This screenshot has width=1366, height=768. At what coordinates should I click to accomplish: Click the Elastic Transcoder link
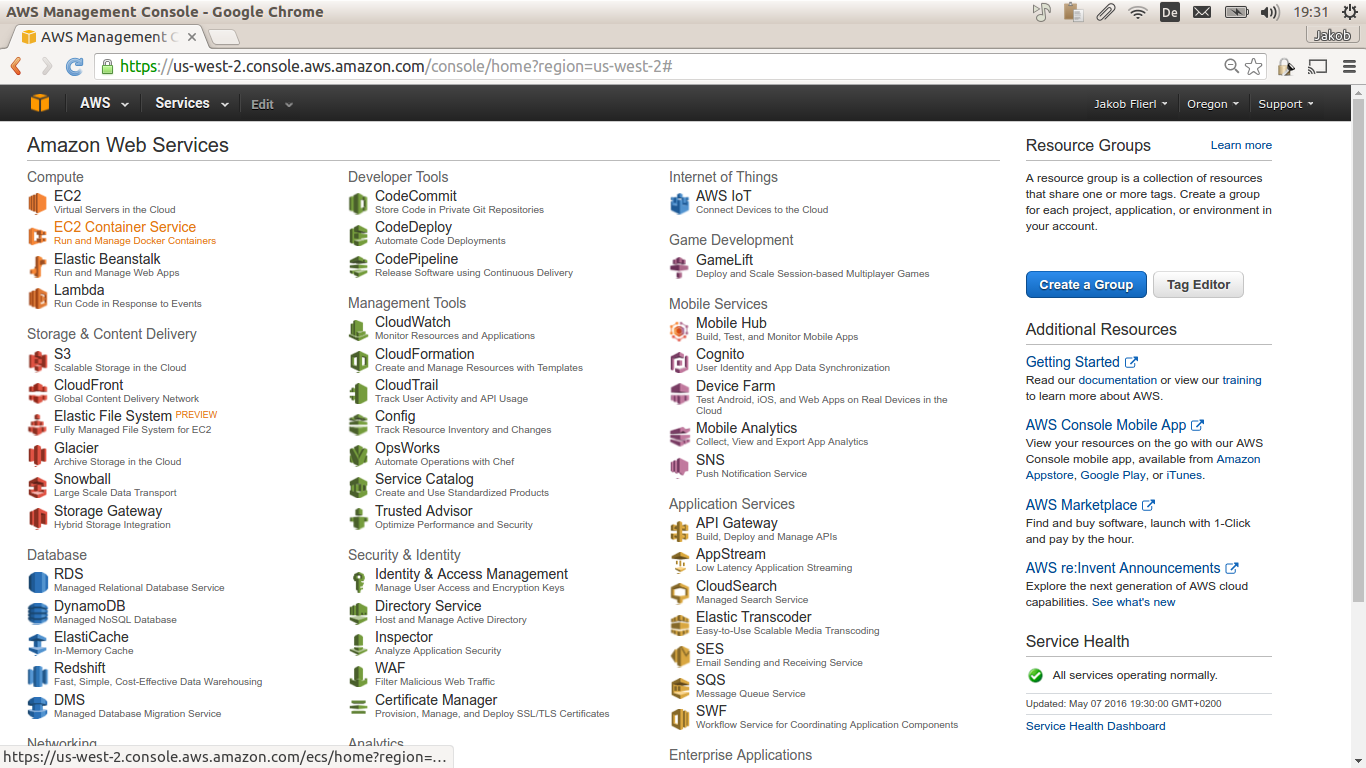click(754, 617)
